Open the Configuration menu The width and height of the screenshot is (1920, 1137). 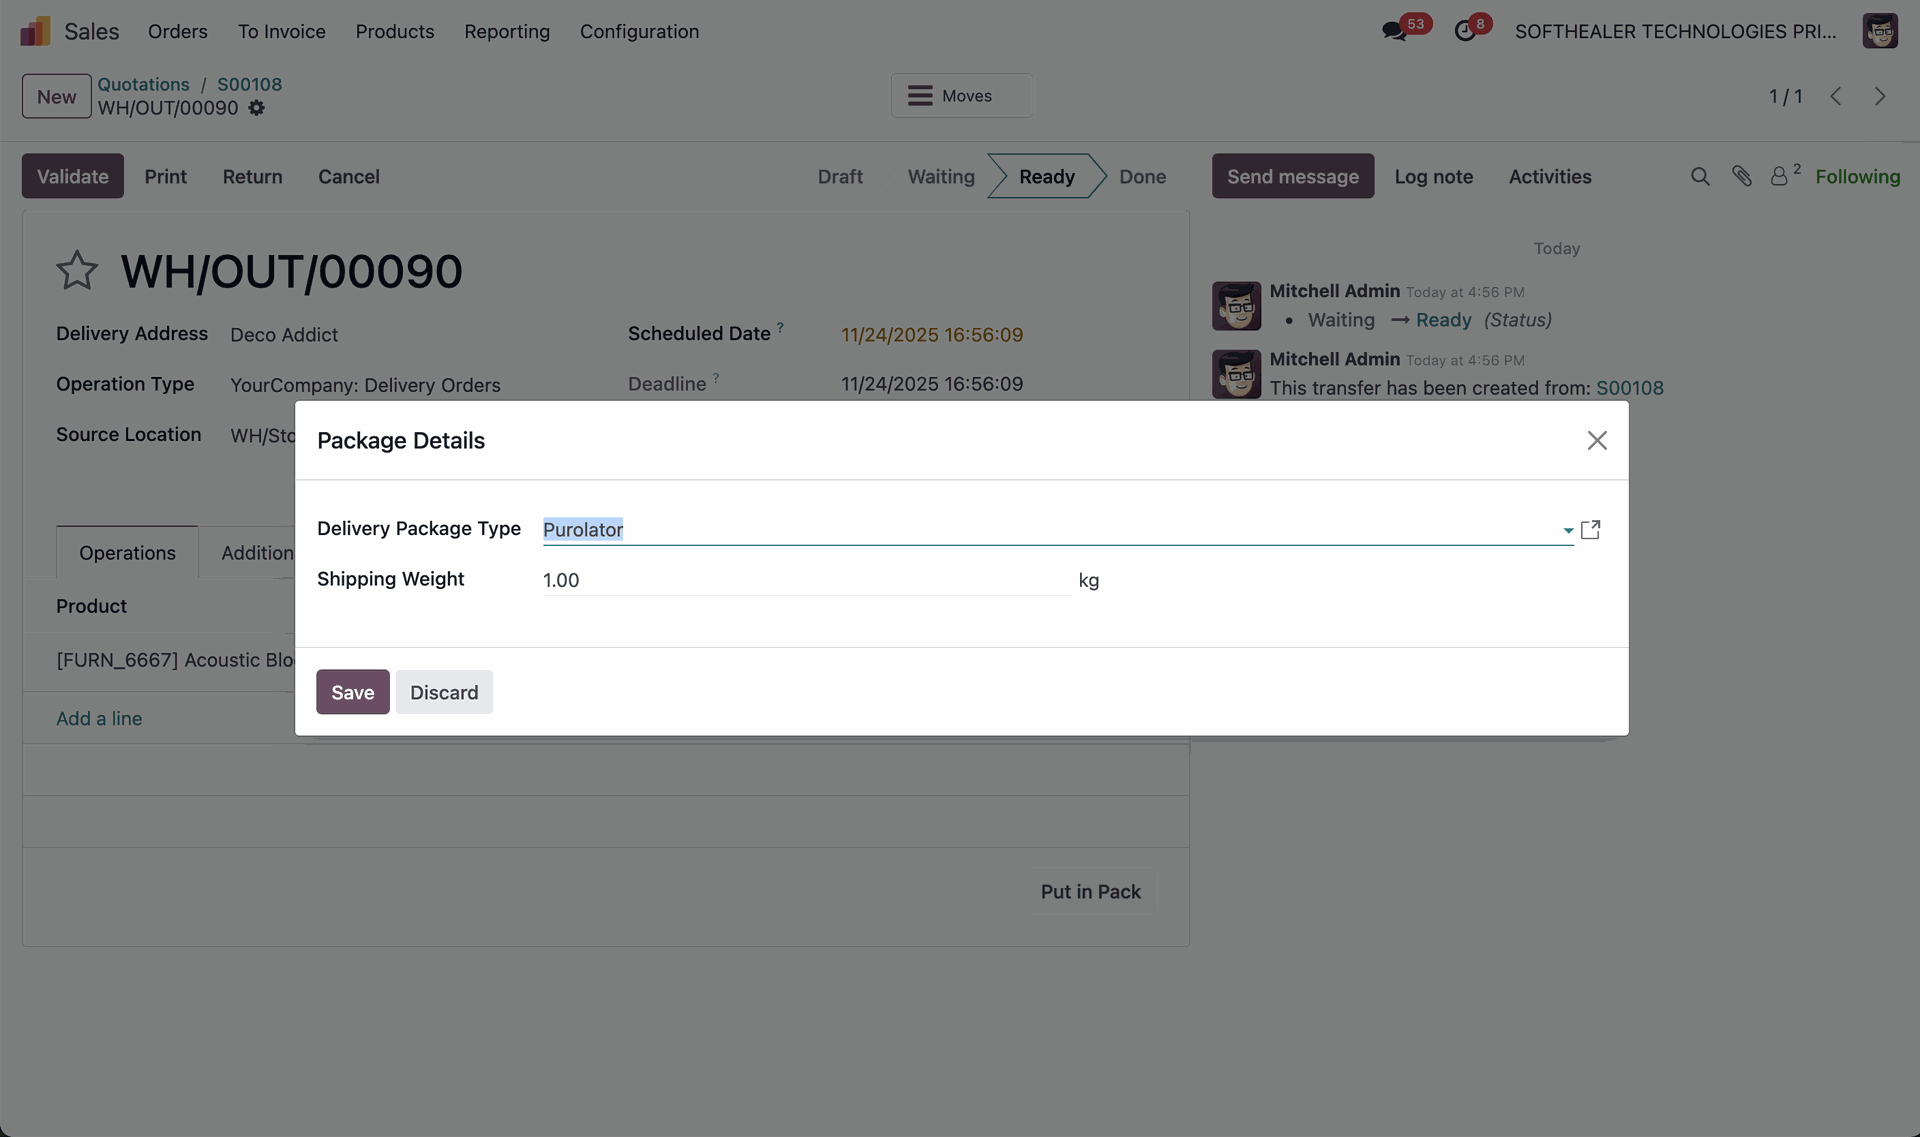pos(639,31)
